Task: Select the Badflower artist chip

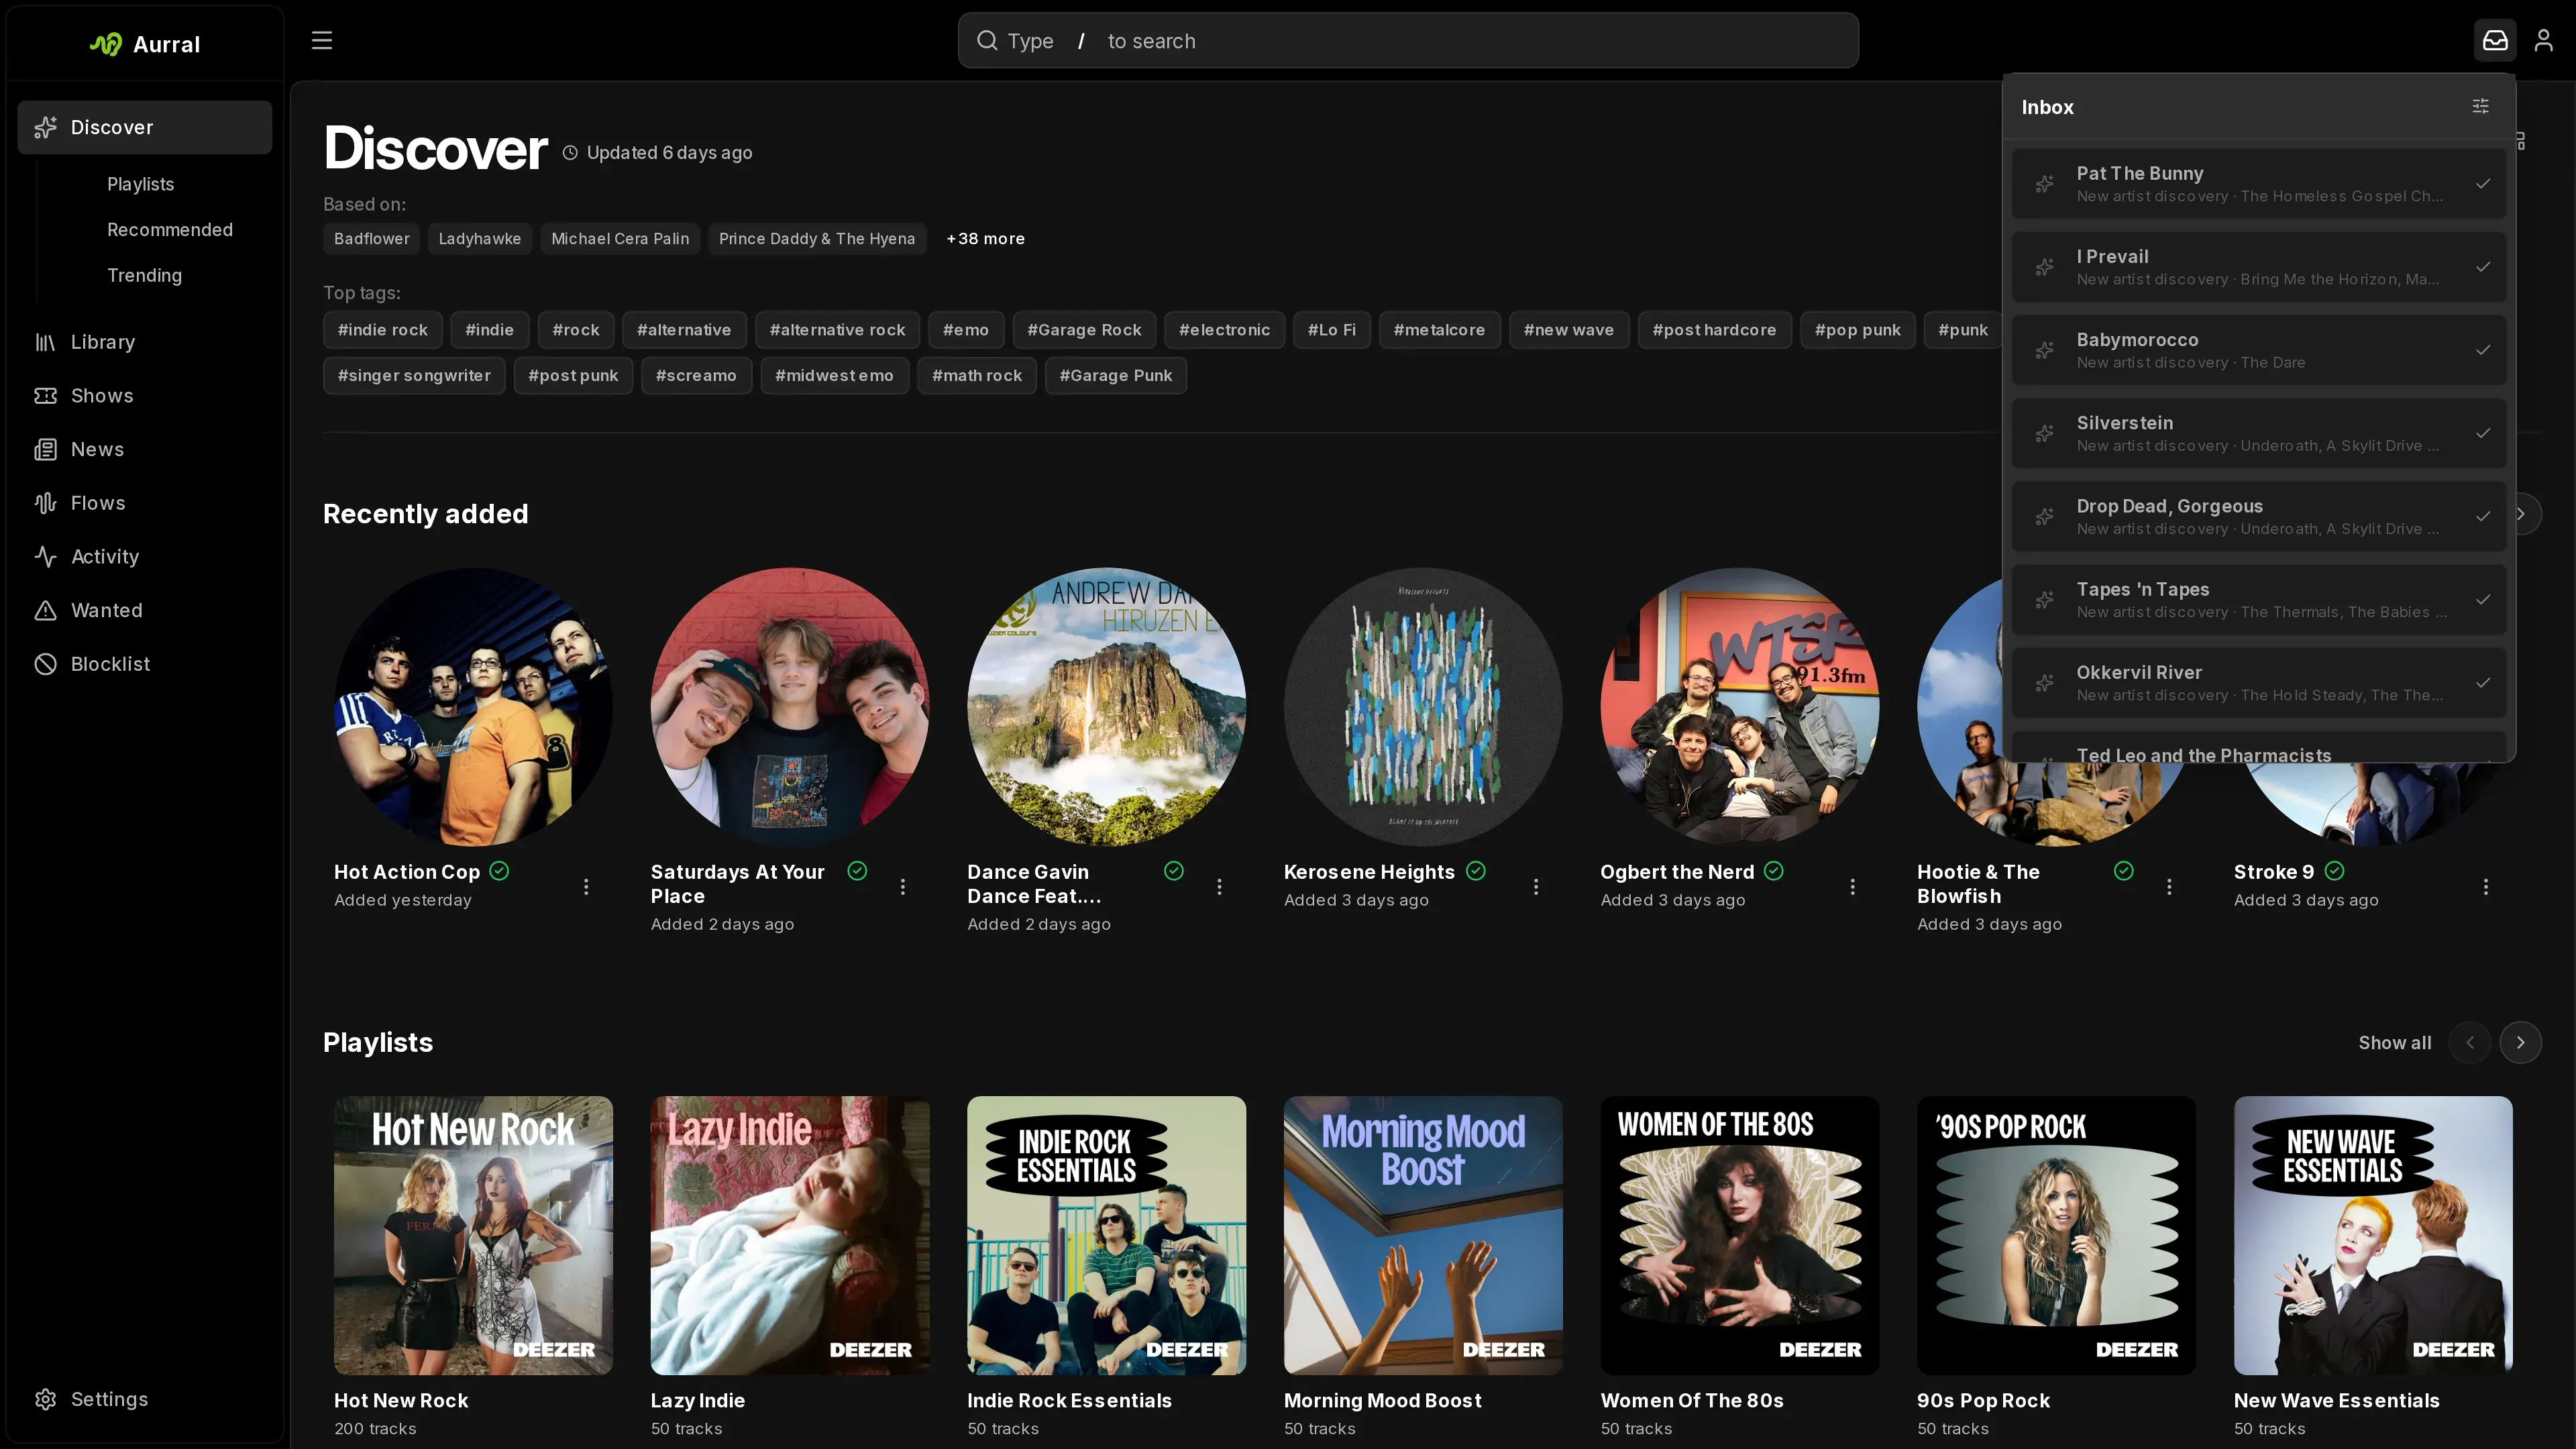Action: 372,239
